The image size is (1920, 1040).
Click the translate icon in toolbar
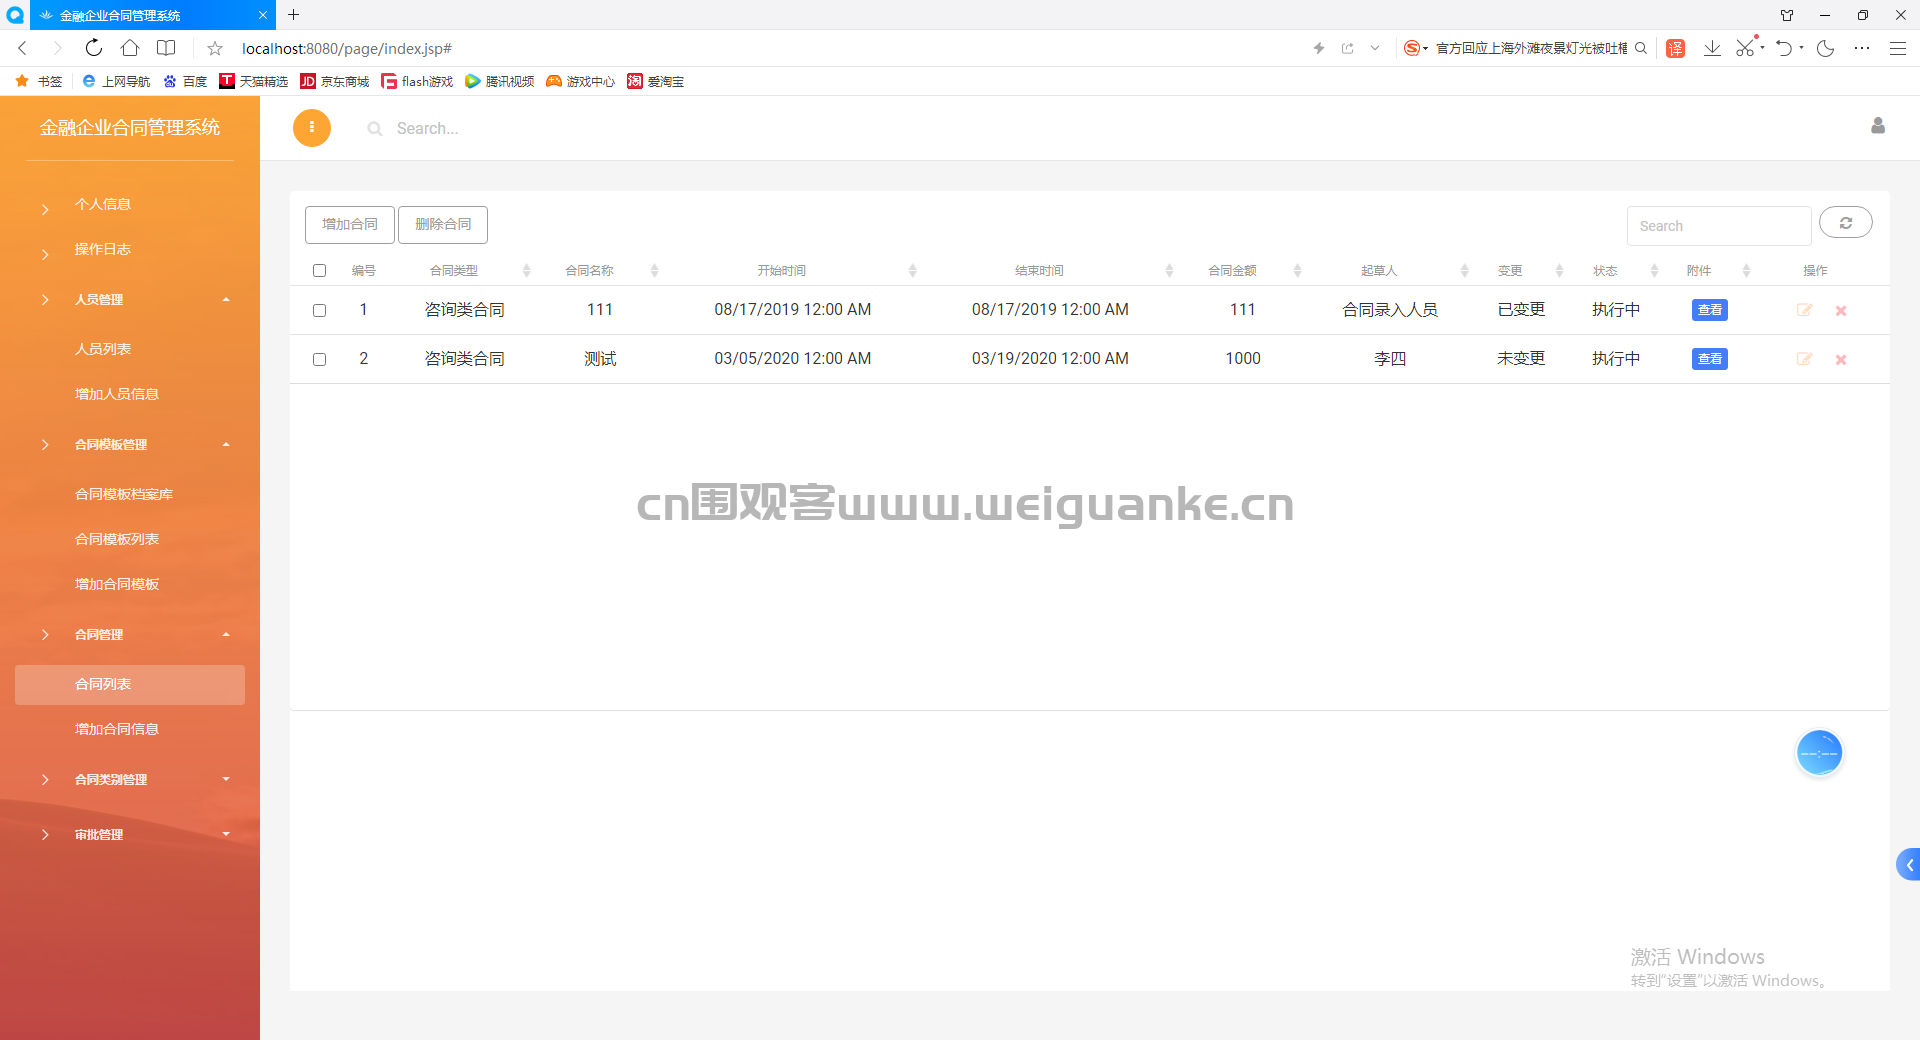point(1676,48)
